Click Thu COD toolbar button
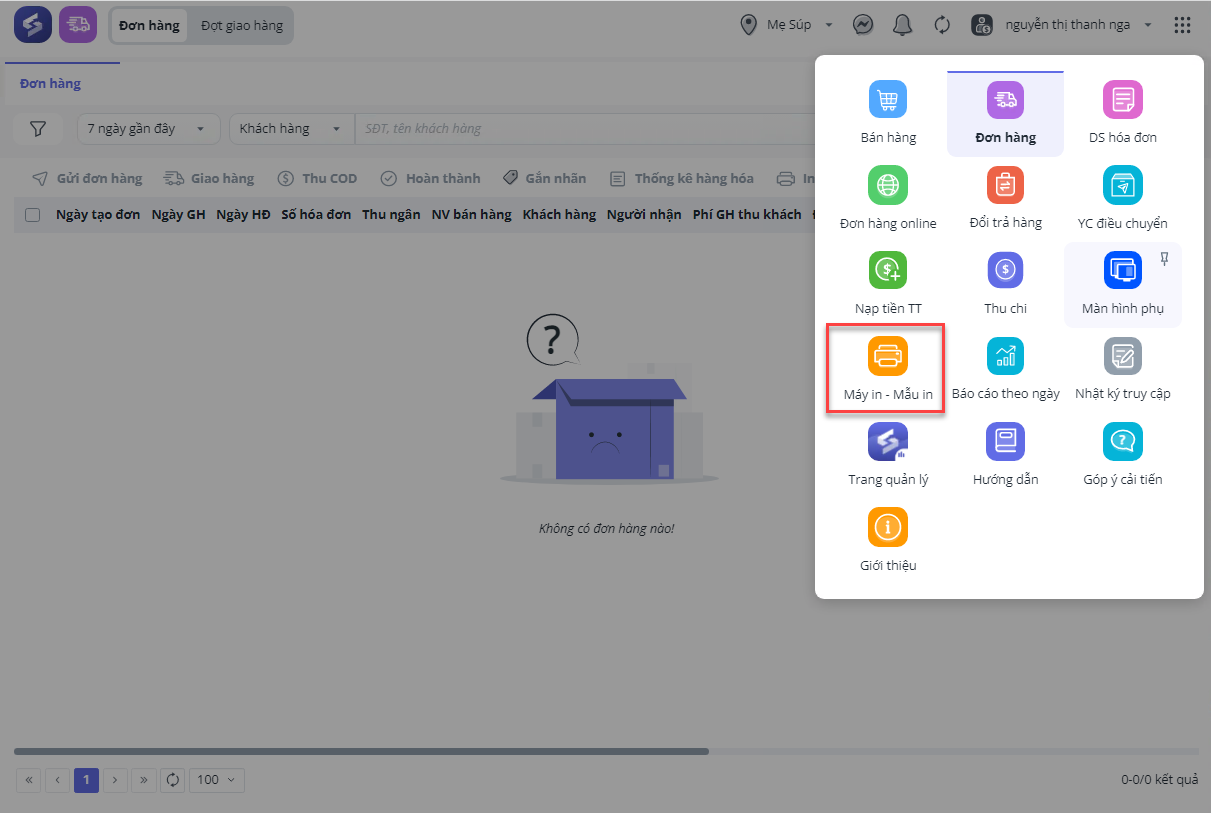The width and height of the screenshot is (1211, 813). (x=316, y=178)
